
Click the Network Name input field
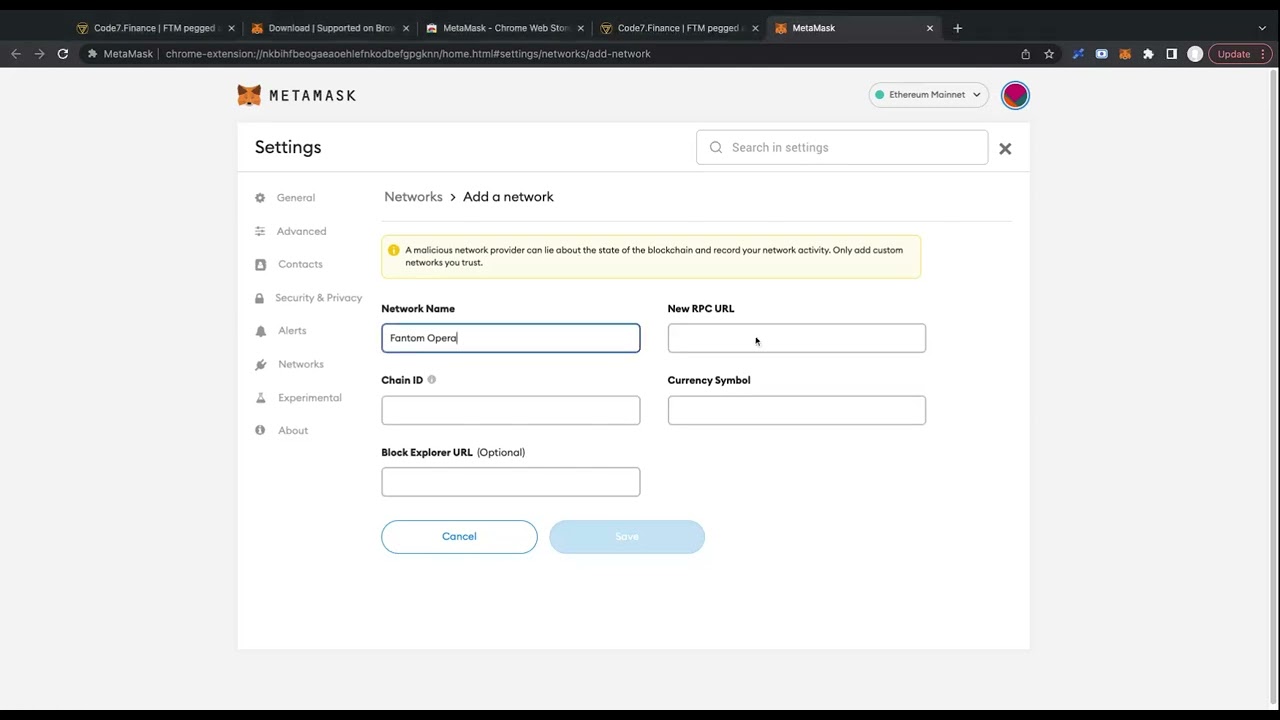coord(510,338)
